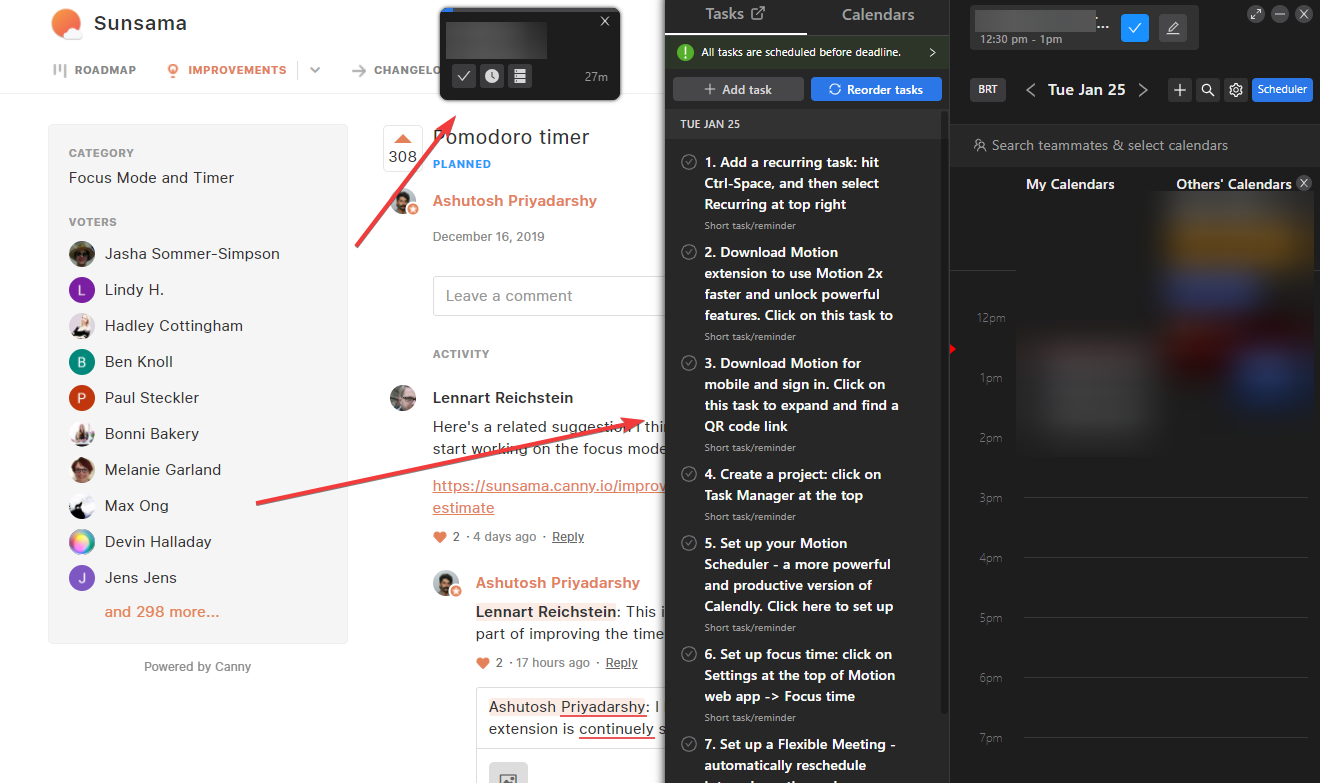The height and width of the screenshot is (783, 1320).
Task: Click the 3pm time label in calendar
Action: 991,498
